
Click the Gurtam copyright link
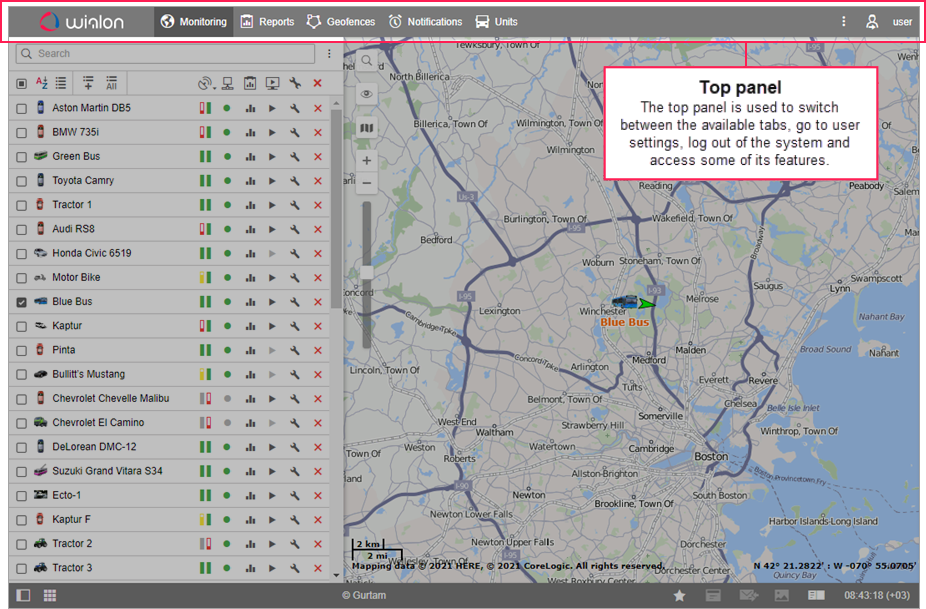point(364,595)
